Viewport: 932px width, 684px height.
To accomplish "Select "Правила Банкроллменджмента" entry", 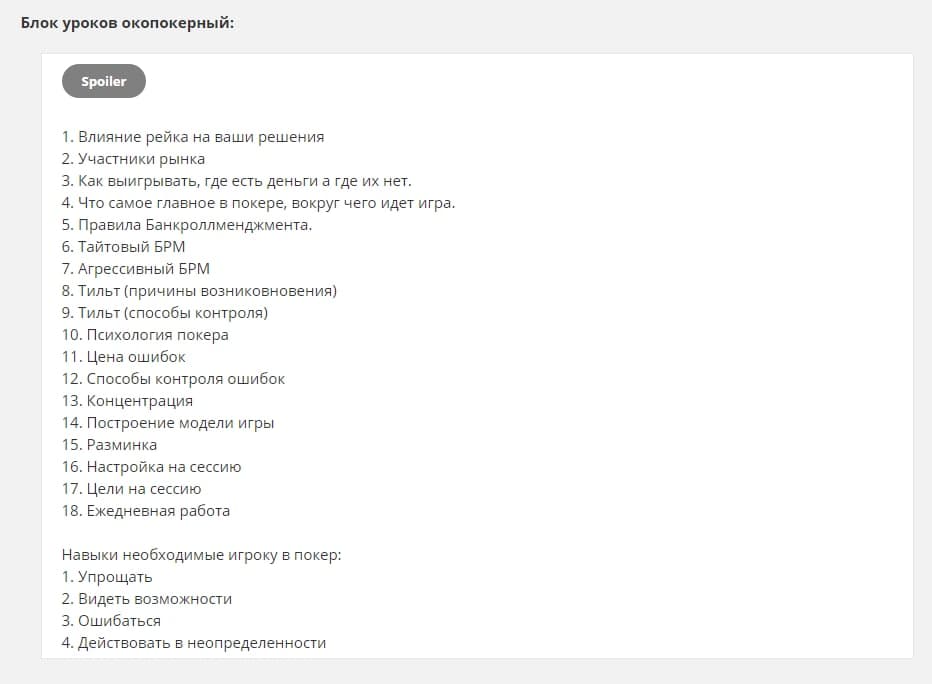I will 188,225.
